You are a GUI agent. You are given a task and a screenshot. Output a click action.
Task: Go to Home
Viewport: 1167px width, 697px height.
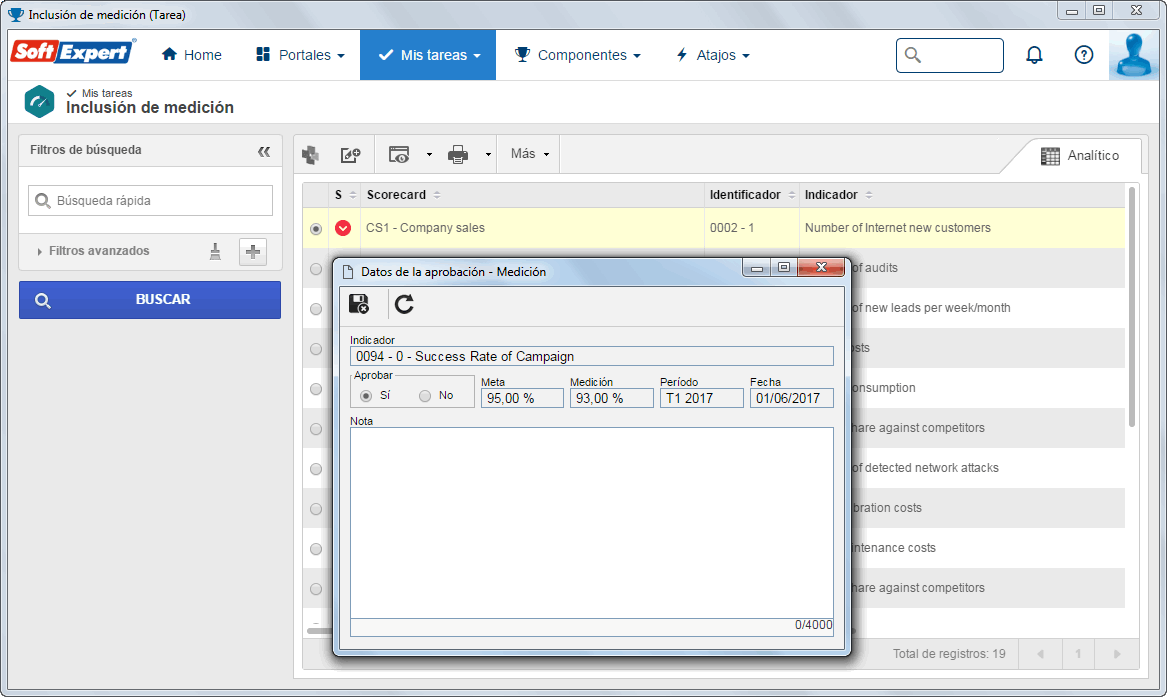pyautogui.click(x=191, y=55)
